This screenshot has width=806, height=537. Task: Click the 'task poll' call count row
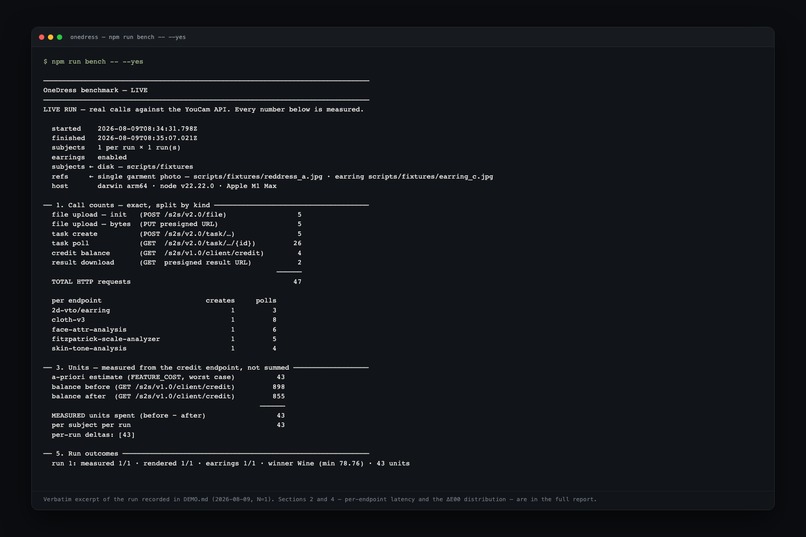coord(176,244)
